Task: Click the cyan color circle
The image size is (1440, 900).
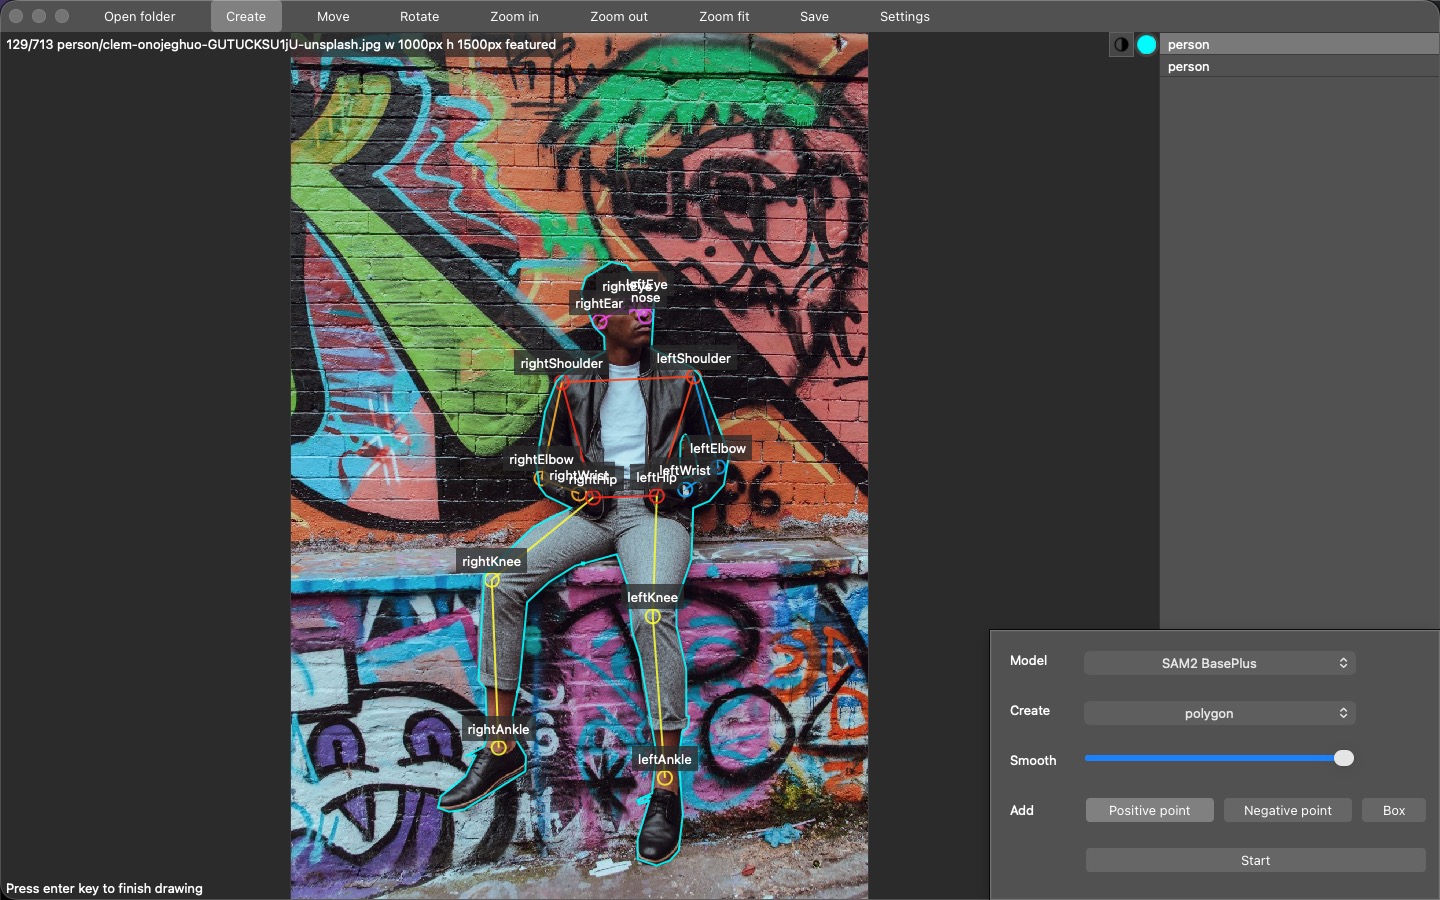Action: [1147, 44]
